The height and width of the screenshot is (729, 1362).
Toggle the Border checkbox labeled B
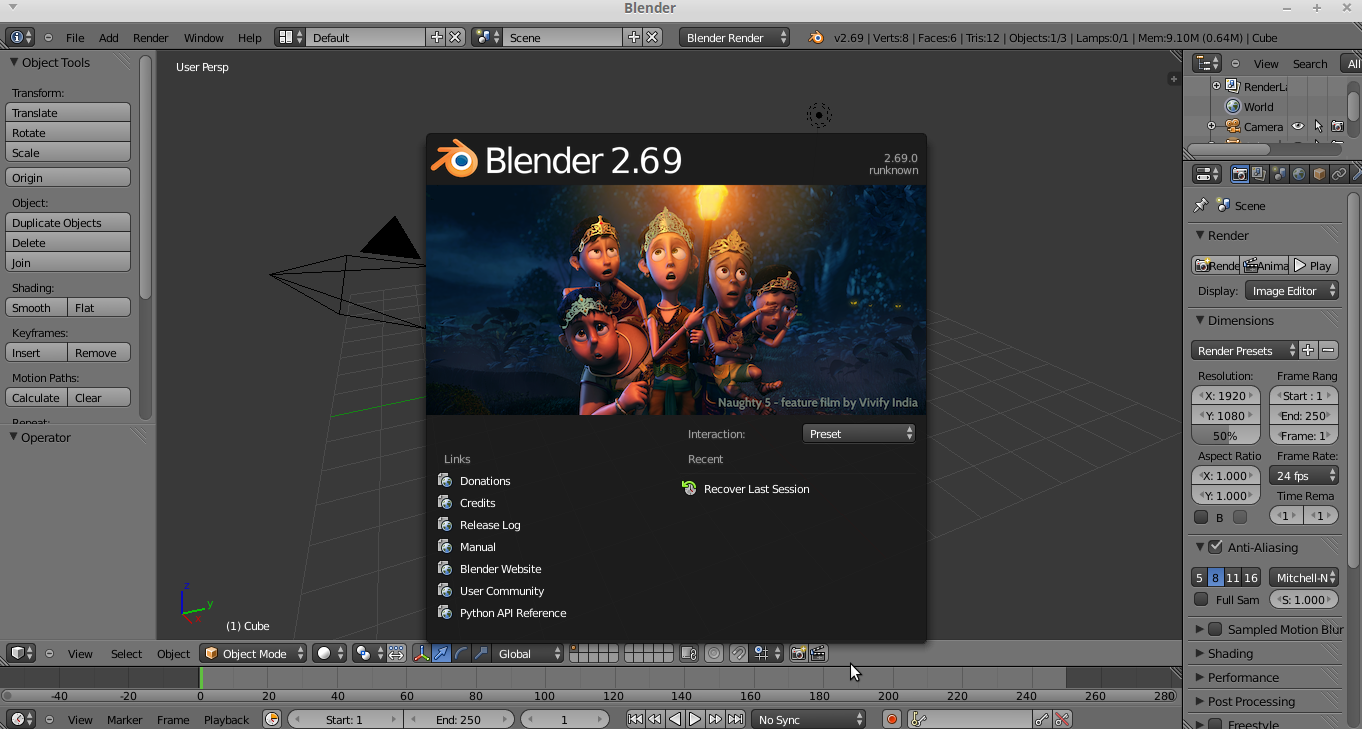pyautogui.click(x=1201, y=517)
